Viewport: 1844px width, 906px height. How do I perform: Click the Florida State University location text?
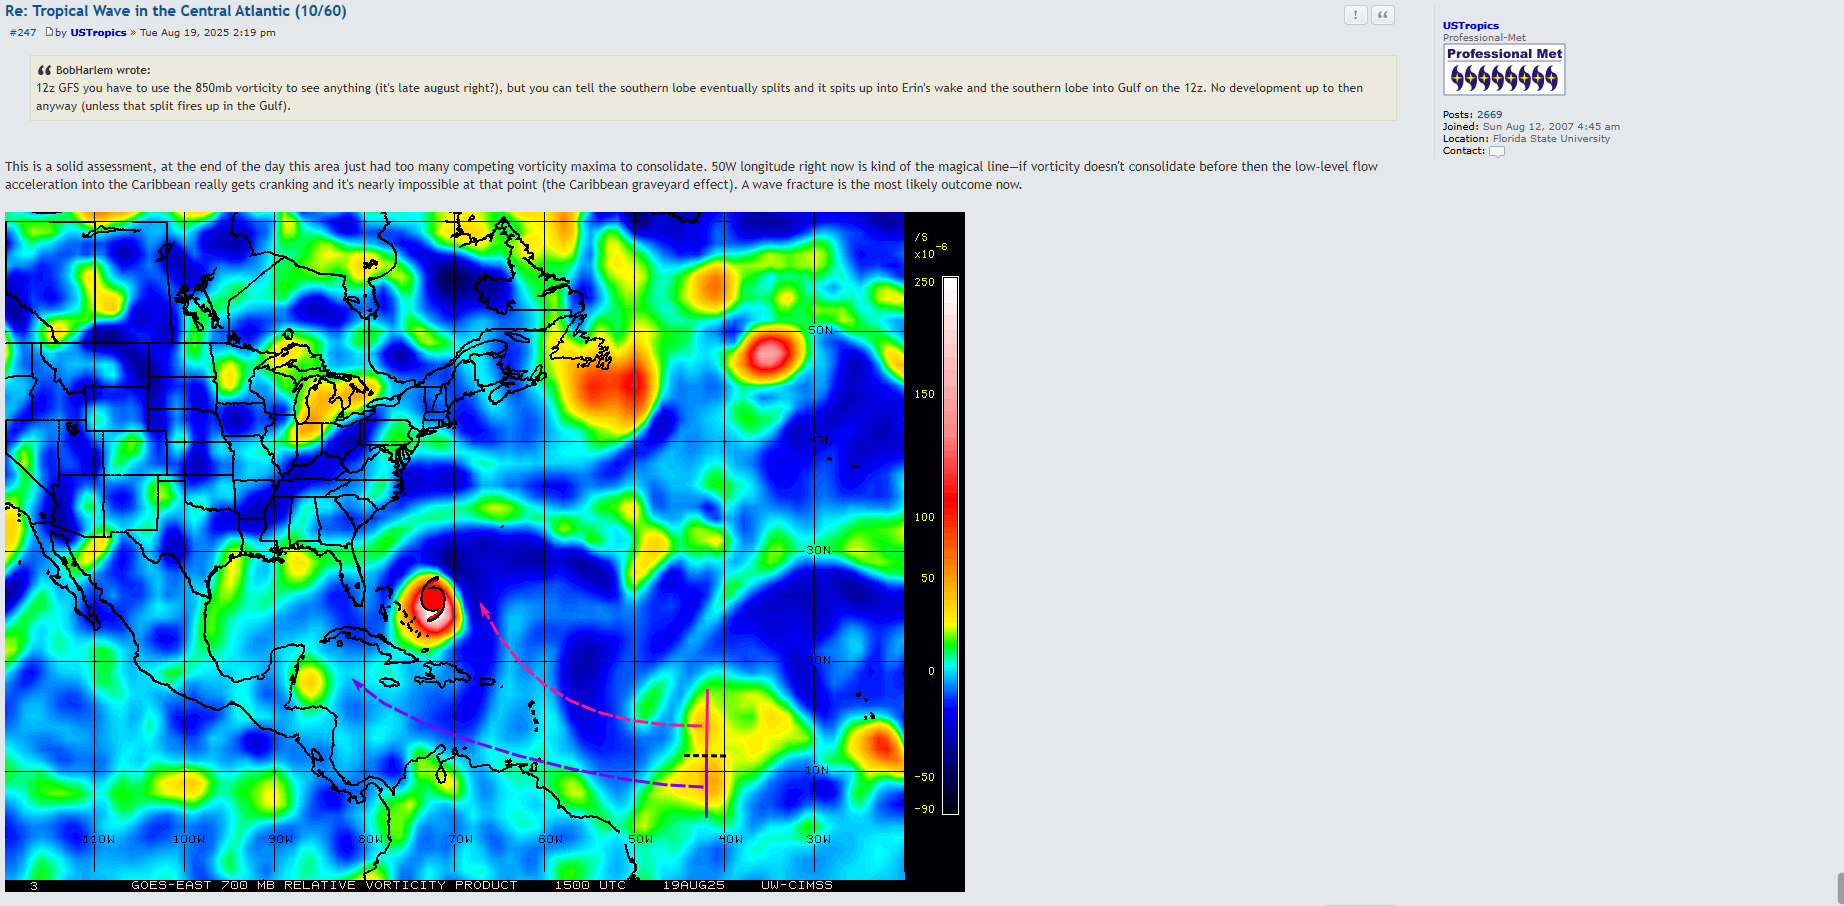(1551, 139)
